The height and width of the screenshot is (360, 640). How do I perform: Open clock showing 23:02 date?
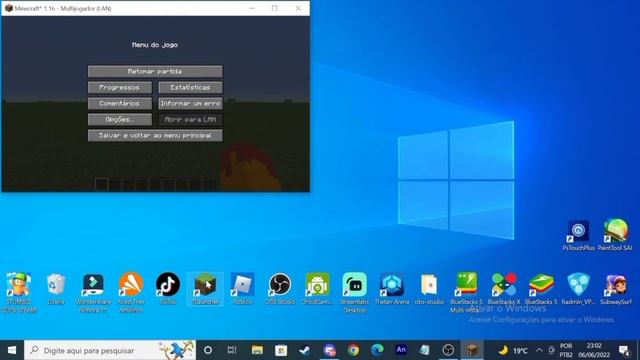(x=594, y=350)
